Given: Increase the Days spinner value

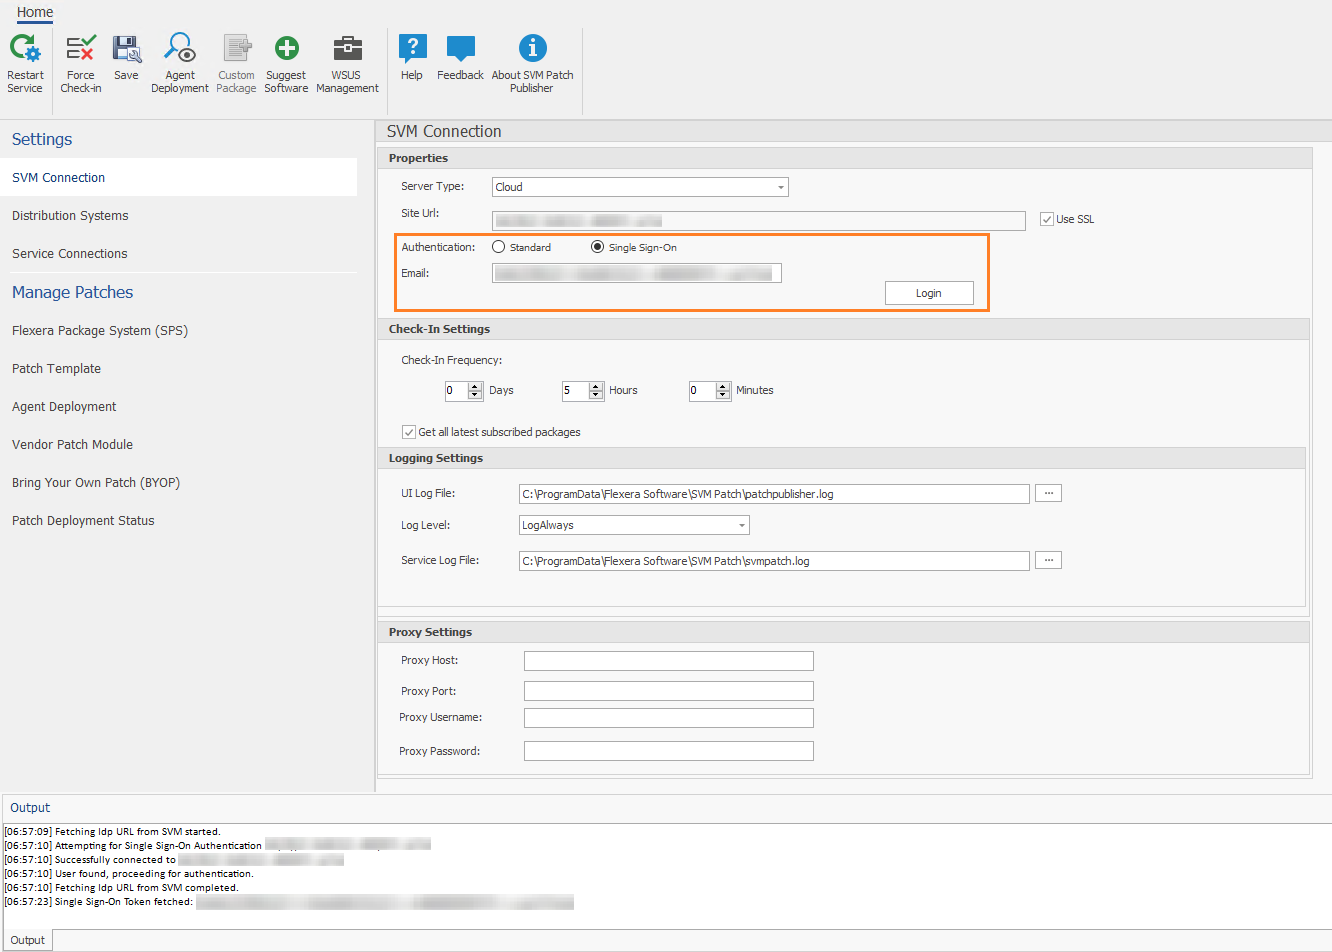Looking at the screenshot, I should click(x=475, y=386).
